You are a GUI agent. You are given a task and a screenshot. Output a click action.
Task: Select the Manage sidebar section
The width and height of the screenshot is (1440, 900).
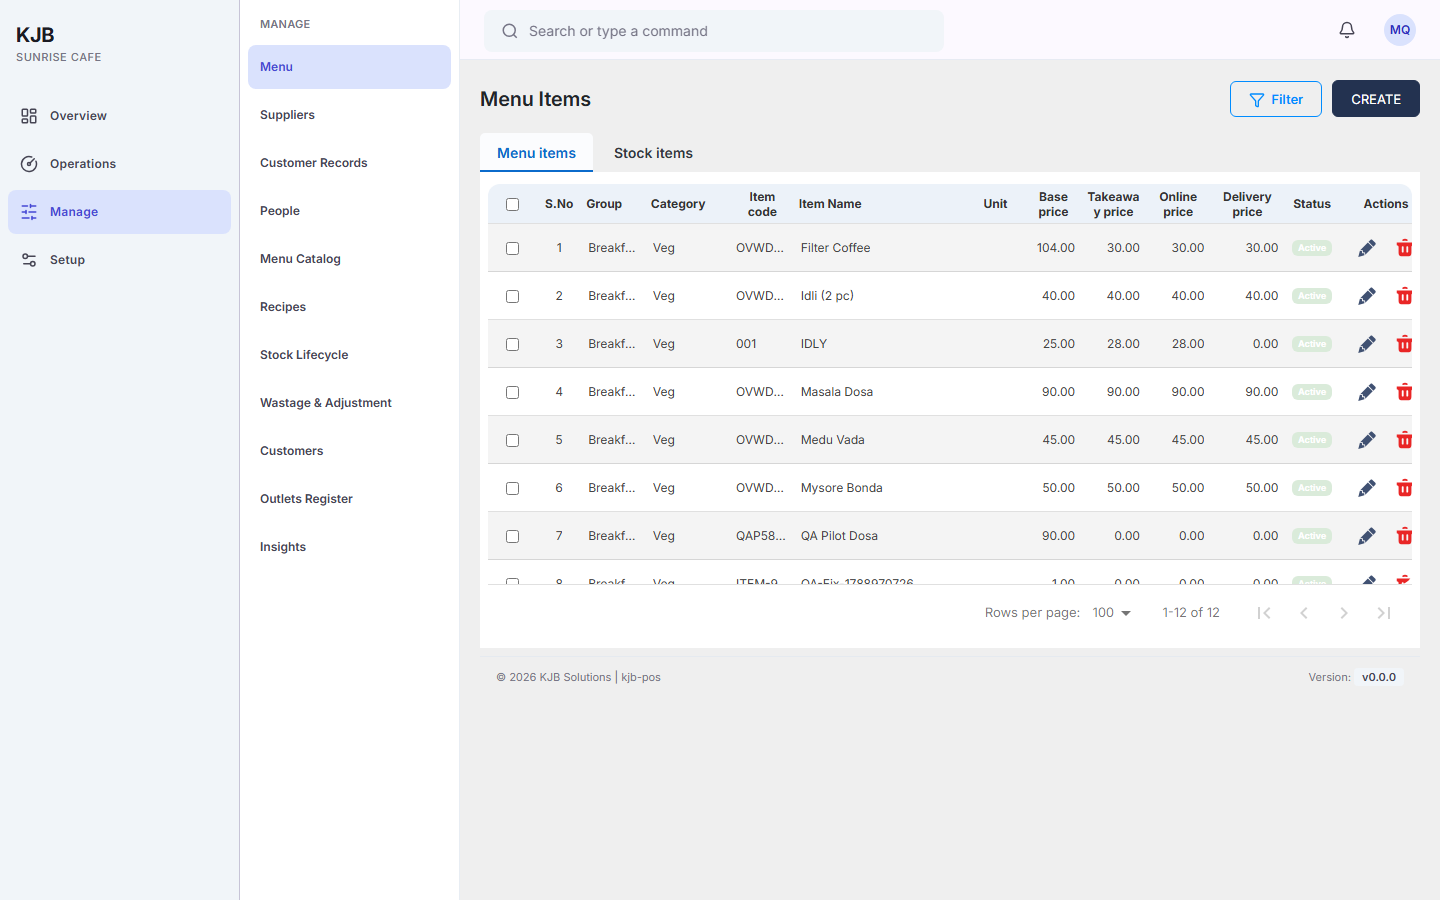119,212
